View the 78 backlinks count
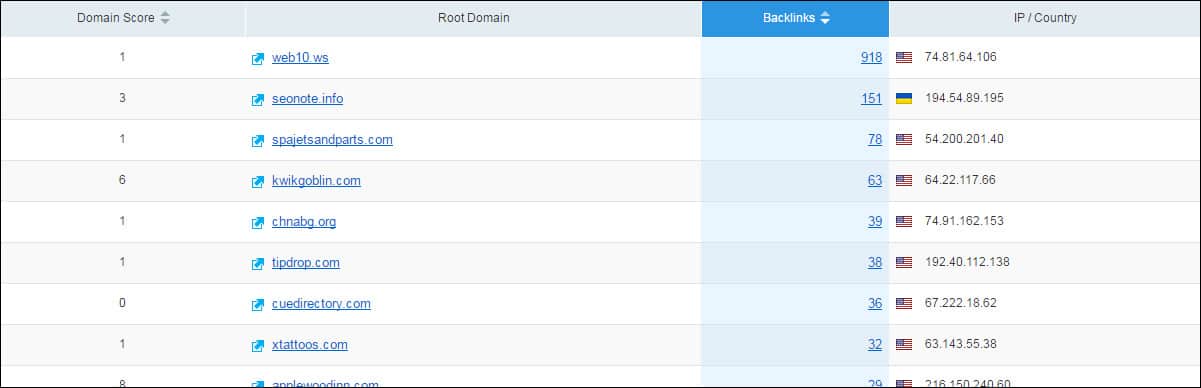The height and width of the screenshot is (388, 1201). [x=875, y=140]
